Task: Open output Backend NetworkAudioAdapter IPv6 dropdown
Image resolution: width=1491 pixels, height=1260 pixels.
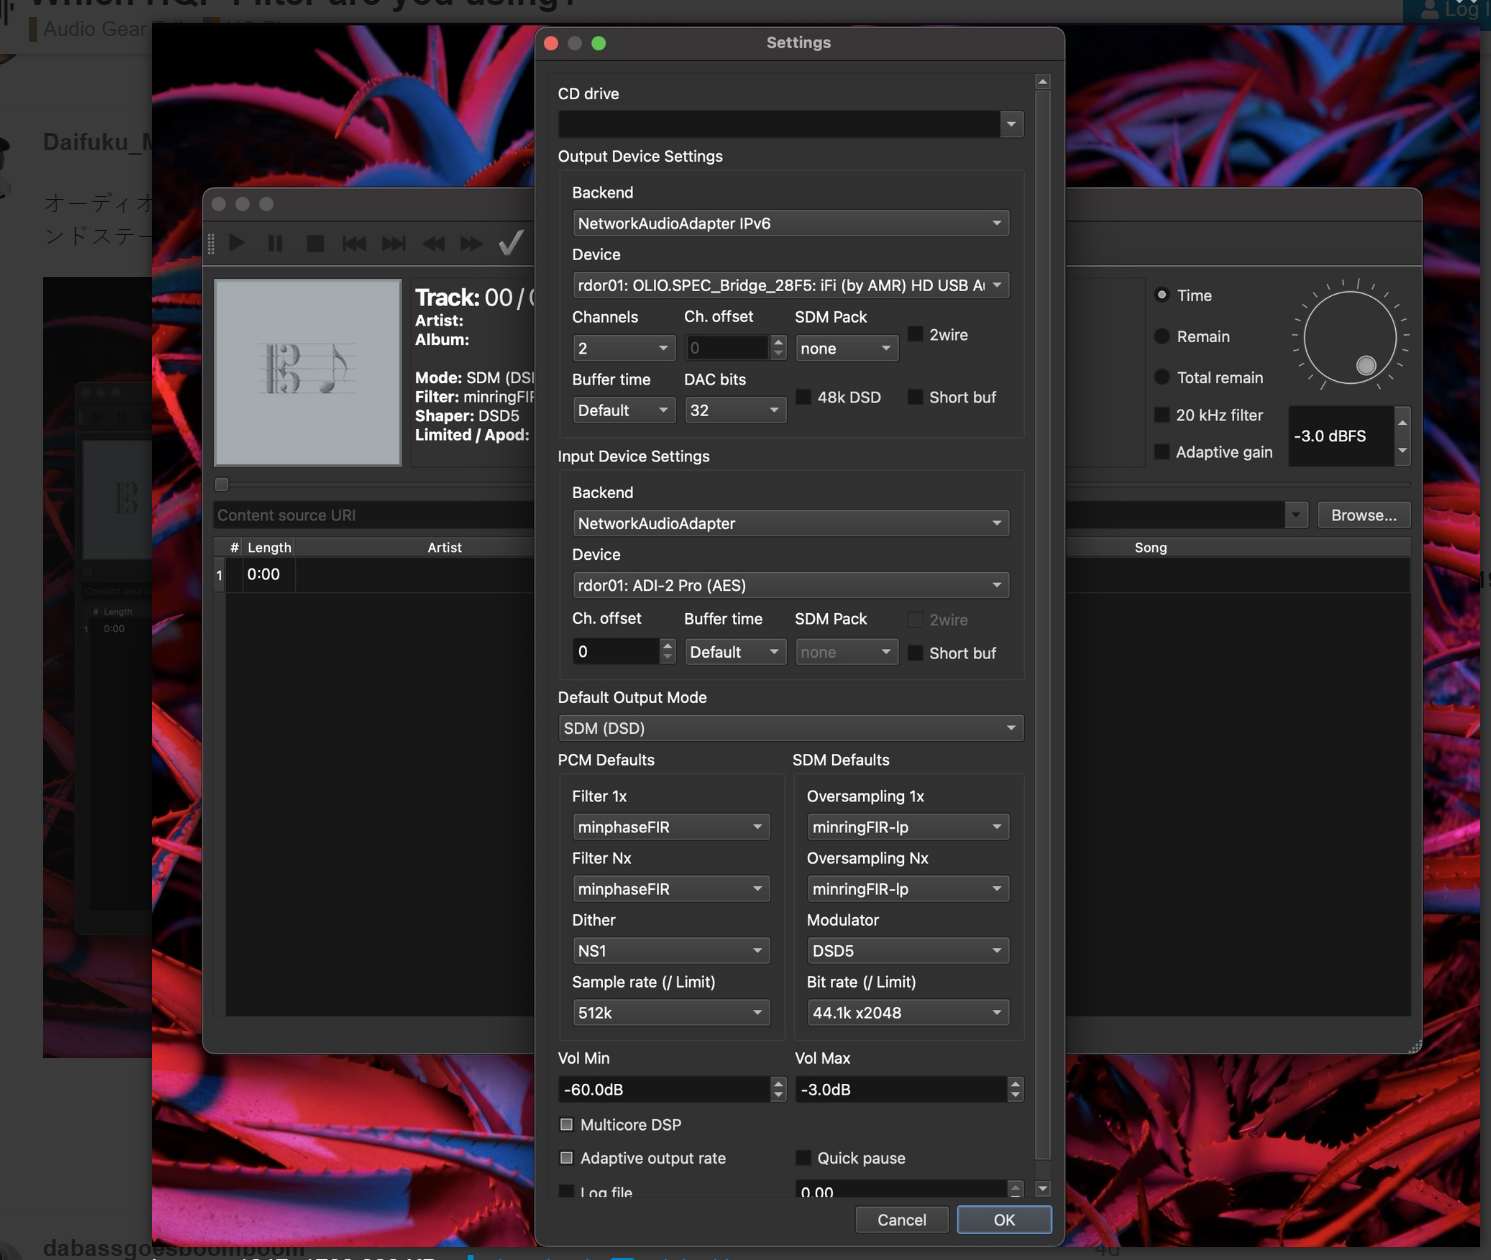Action: click(x=790, y=224)
